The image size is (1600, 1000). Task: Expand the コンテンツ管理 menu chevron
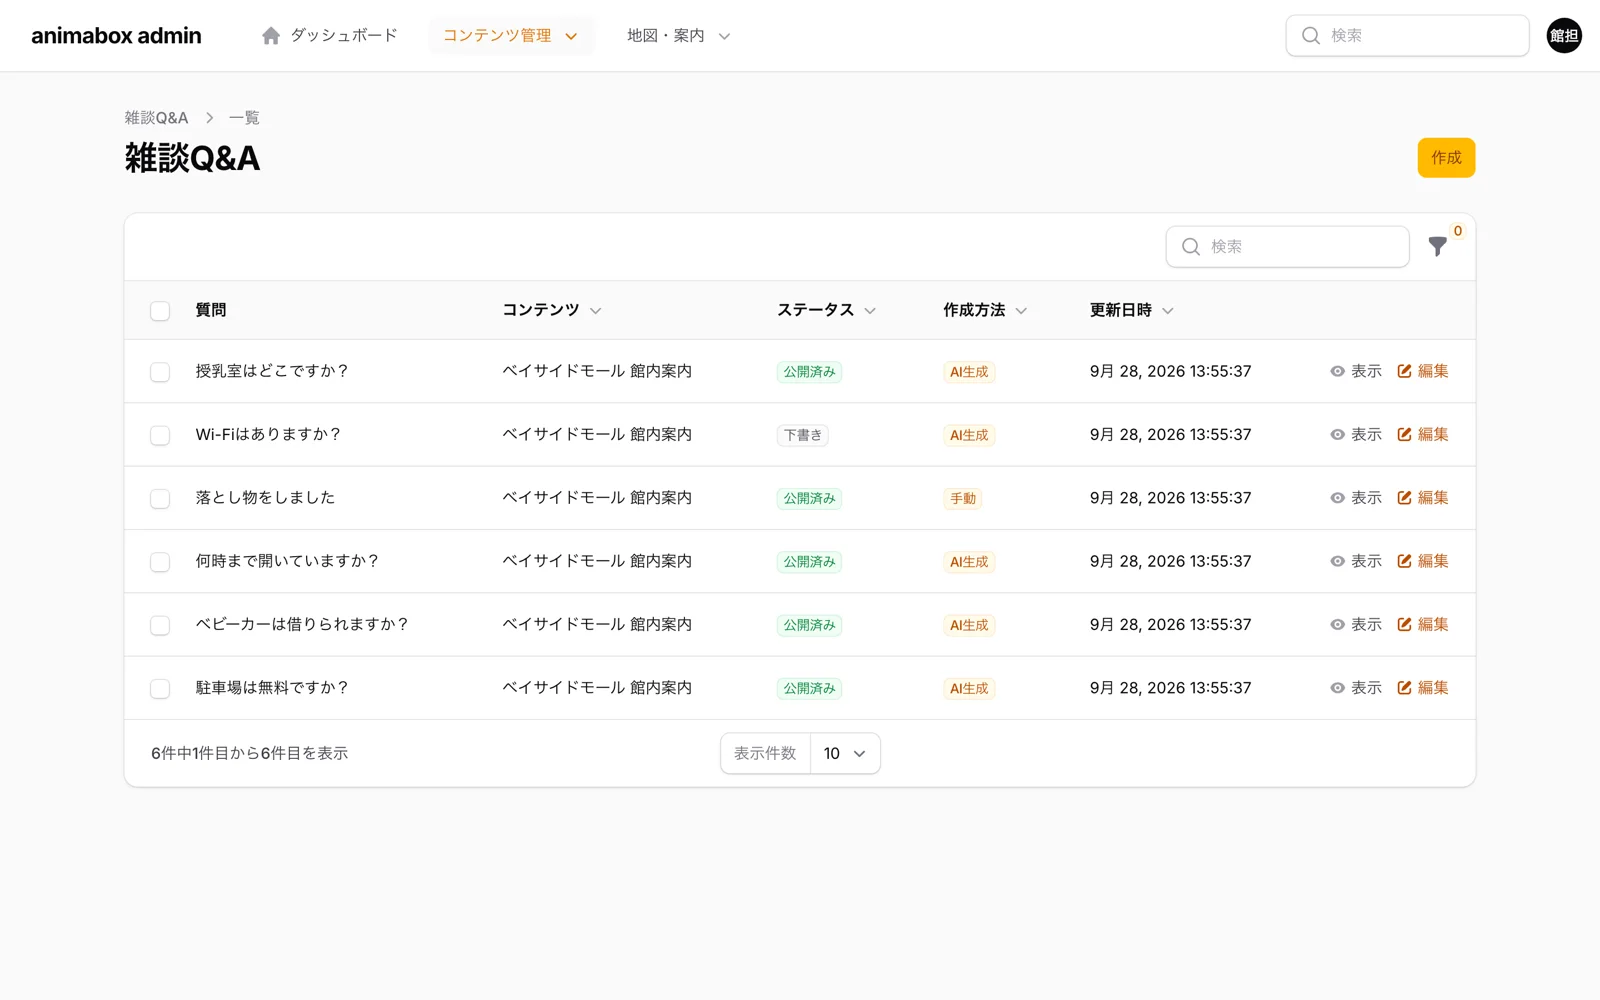click(x=571, y=37)
